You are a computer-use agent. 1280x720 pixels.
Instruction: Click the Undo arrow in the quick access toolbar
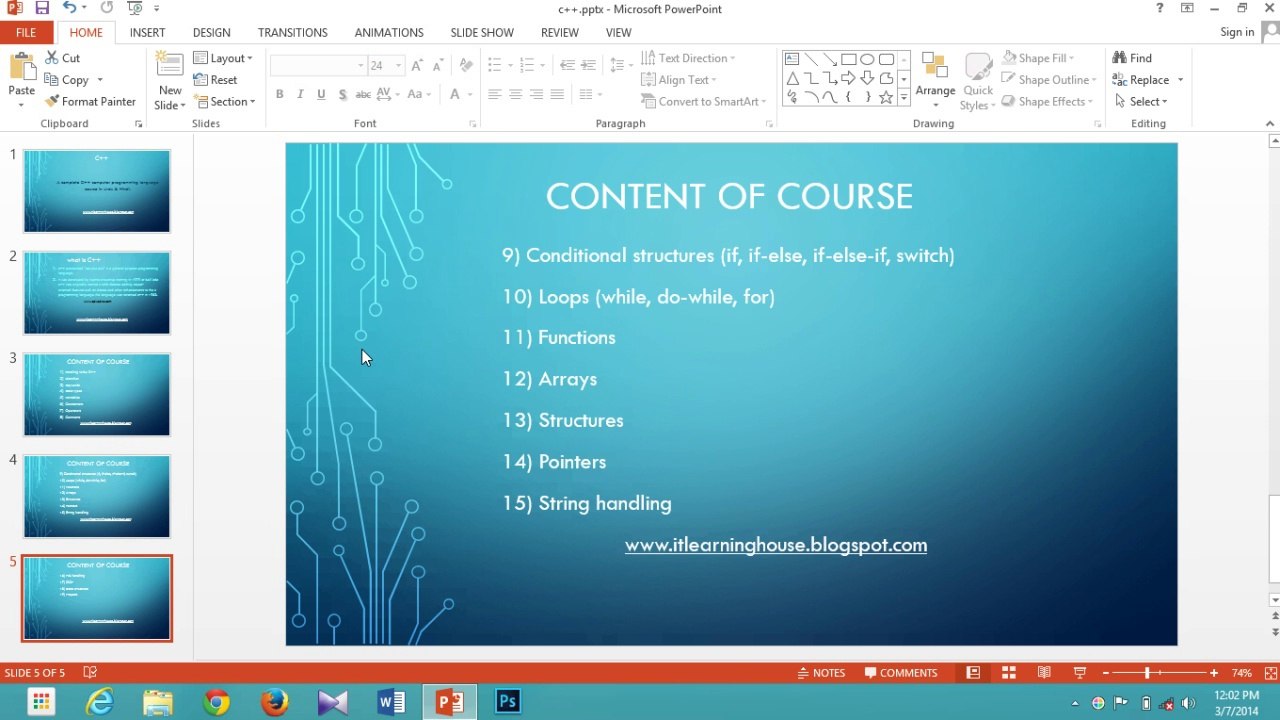68,8
